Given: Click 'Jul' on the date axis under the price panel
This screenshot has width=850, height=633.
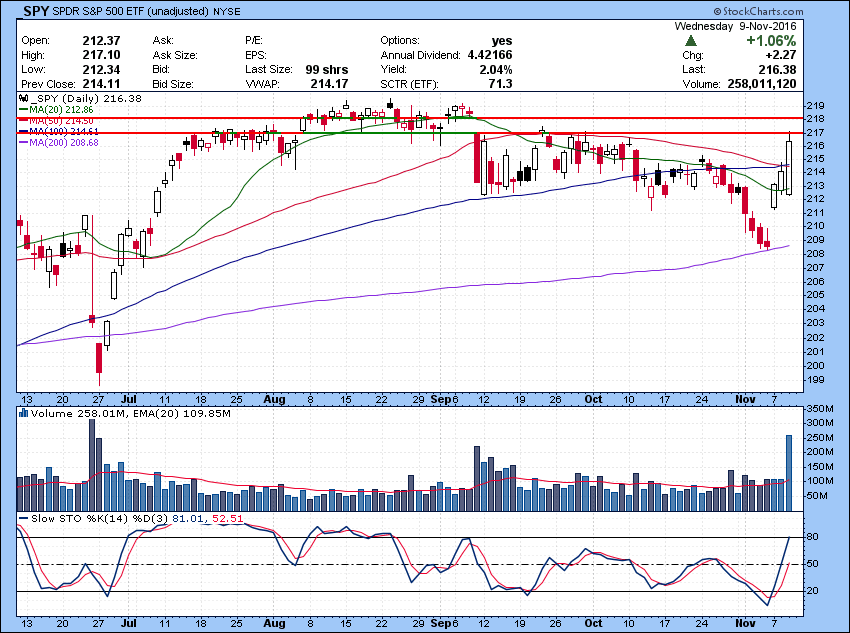Looking at the screenshot, I should (x=128, y=399).
